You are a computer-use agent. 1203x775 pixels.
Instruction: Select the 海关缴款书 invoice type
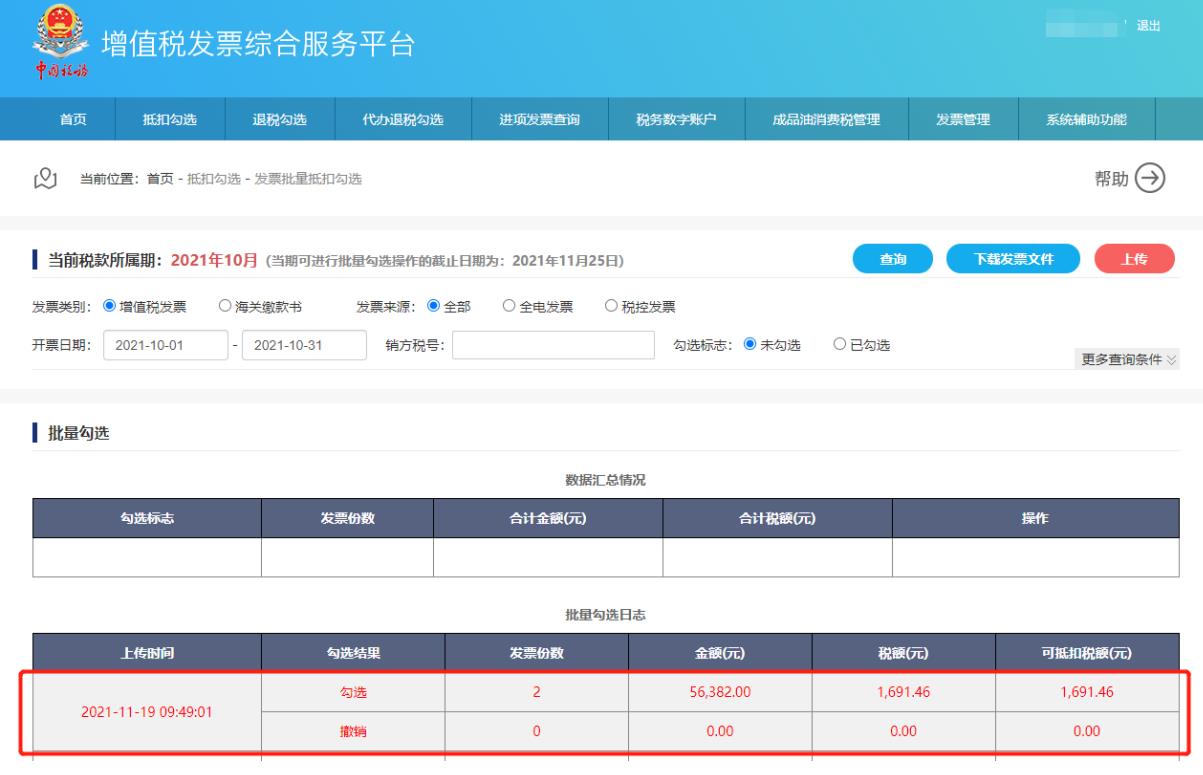[x=227, y=306]
